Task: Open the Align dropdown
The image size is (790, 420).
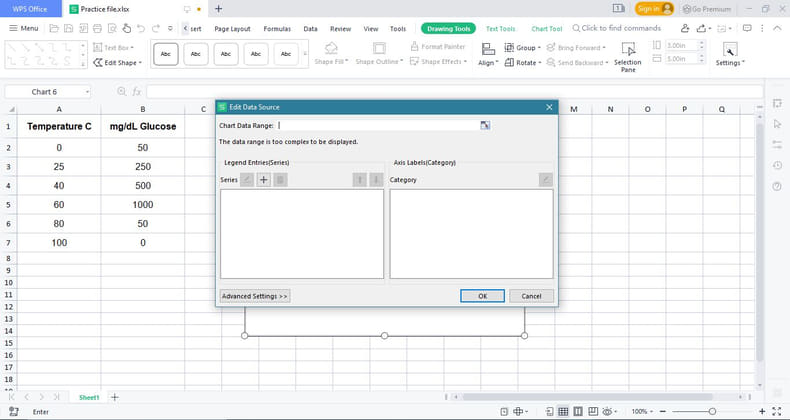Action: pyautogui.click(x=488, y=62)
